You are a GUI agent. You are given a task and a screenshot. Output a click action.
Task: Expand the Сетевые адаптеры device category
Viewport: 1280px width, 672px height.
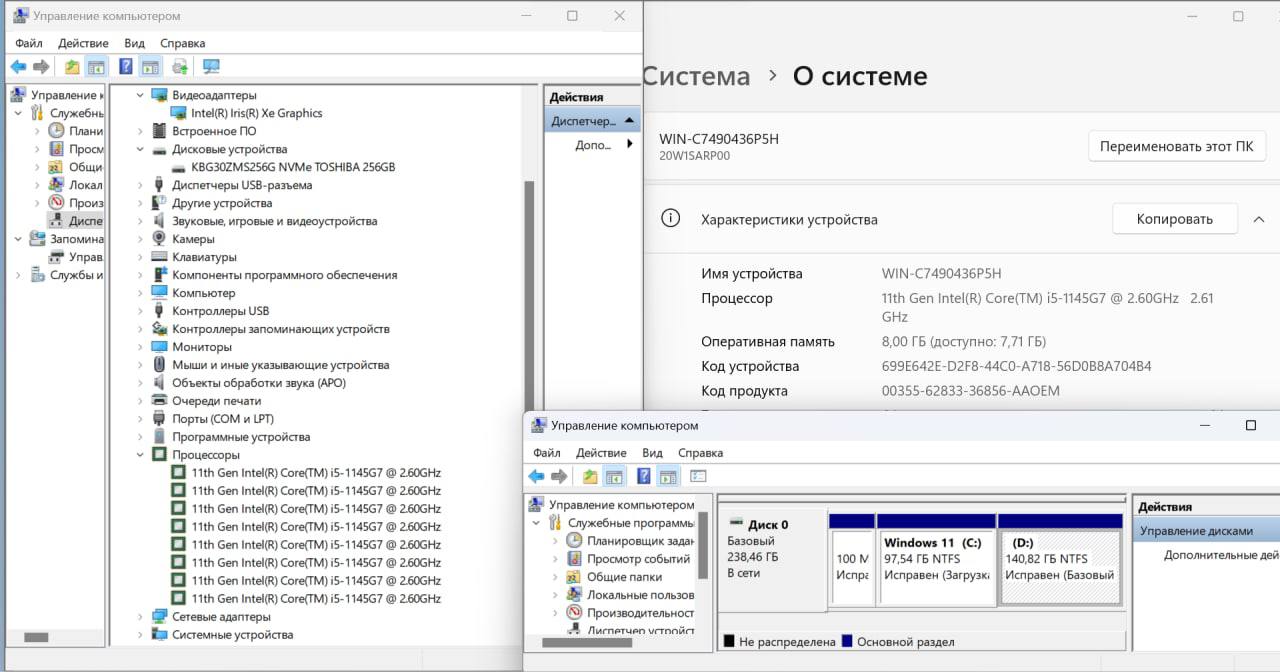tap(140, 617)
